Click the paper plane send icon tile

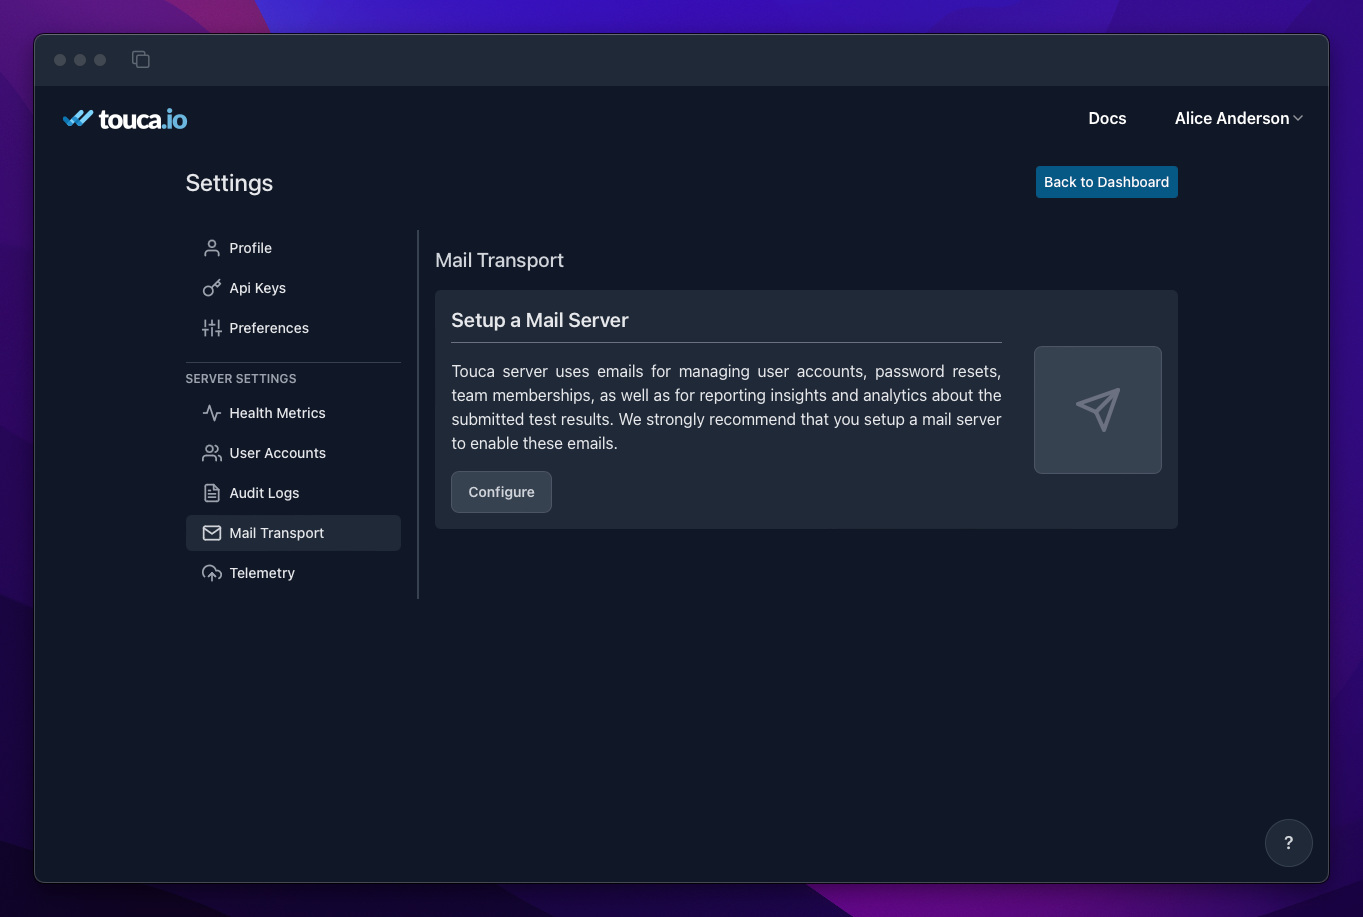coord(1098,410)
